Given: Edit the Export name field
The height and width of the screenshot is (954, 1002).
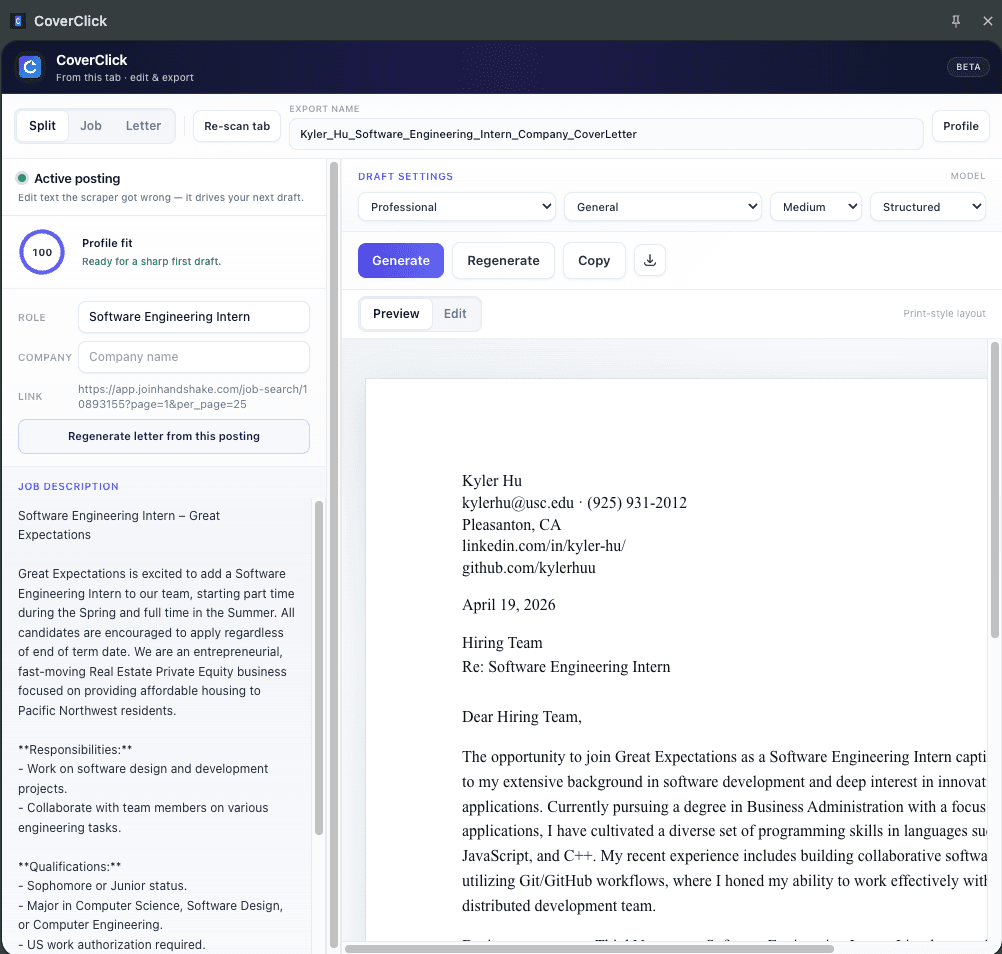Looking at the screenshot, I should 606,134.
